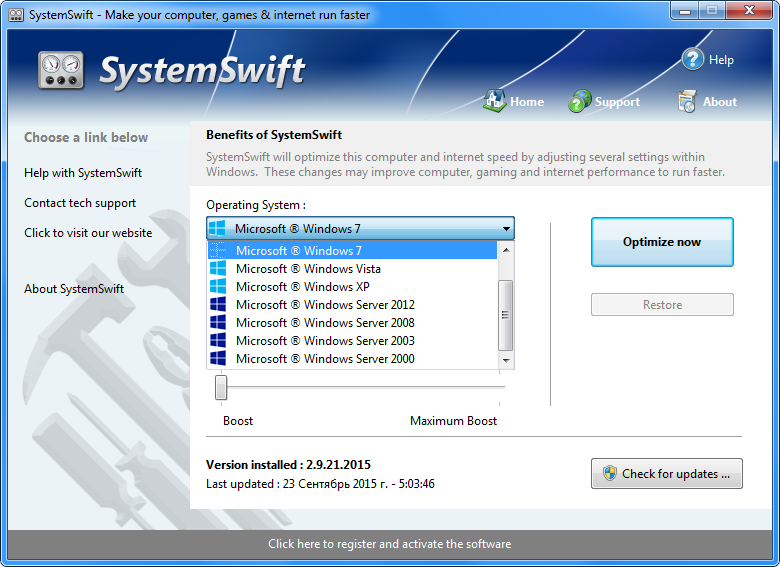Click the SystemSwift title bar app icon
This screenshot has width=780, height=567.
pyautogui.click(x=16, y=15)
